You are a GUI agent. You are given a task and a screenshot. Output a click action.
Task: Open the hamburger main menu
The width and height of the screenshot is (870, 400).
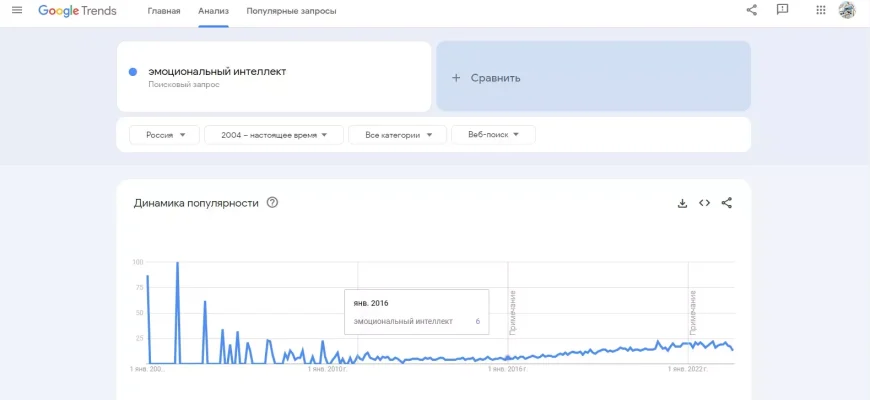coord(17,11)
